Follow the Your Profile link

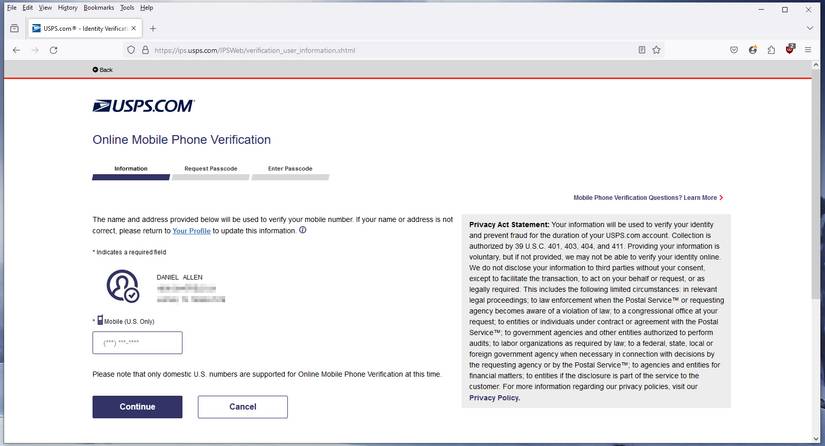[191, 231]
